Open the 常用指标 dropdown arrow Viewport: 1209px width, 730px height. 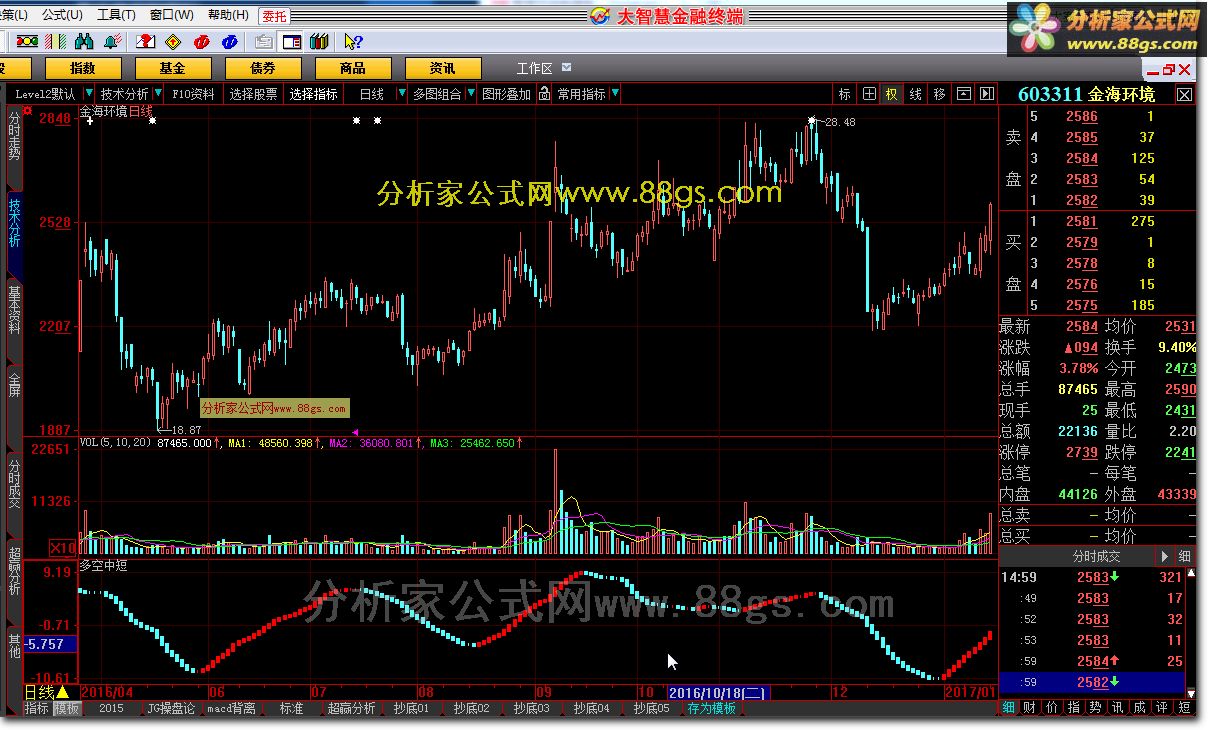coord(614,94)
